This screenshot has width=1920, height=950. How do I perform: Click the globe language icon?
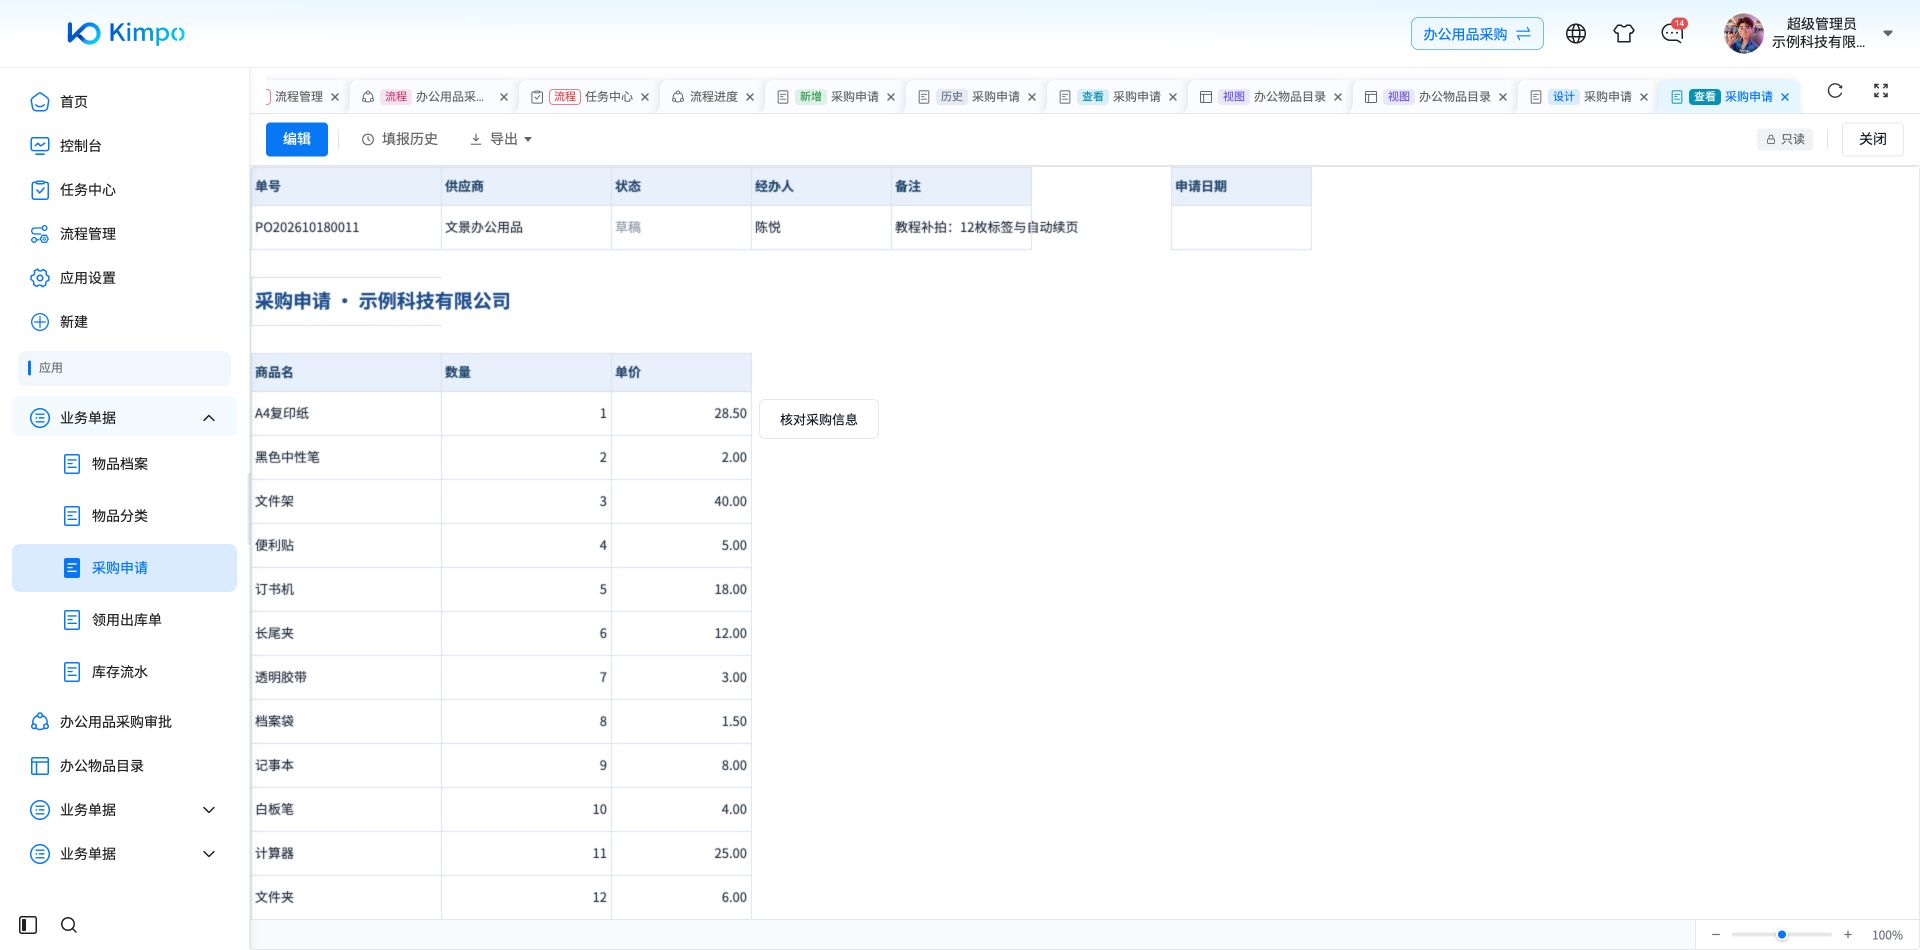1576,34
